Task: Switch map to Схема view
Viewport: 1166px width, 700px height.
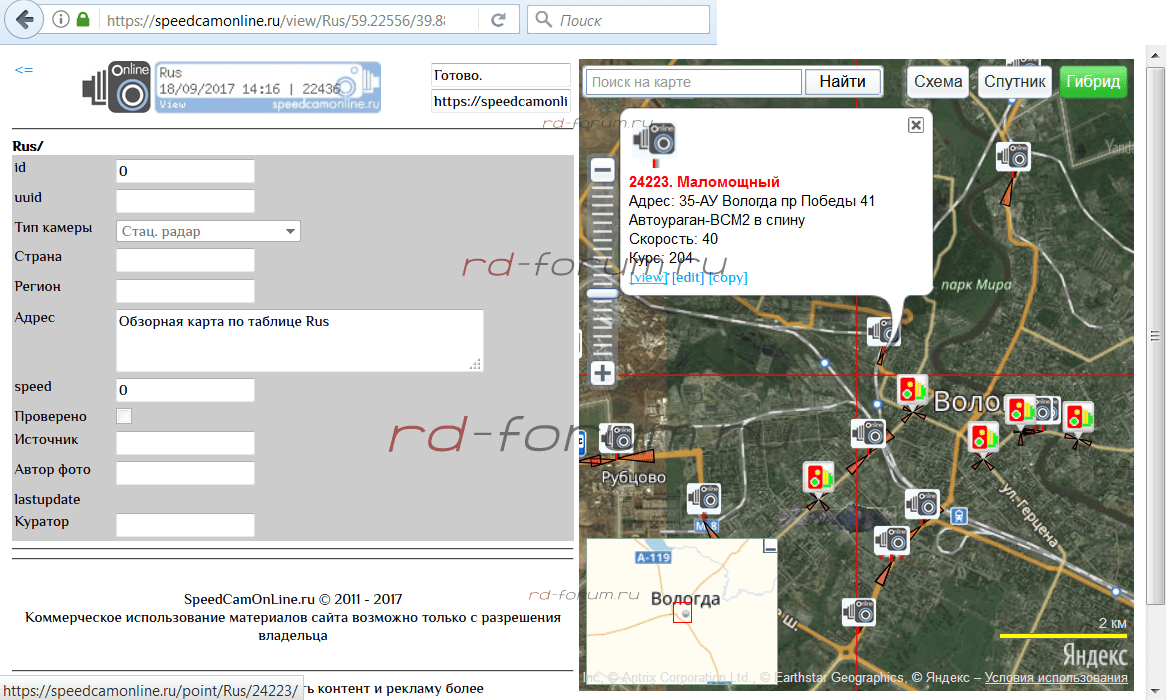Action: [x=938, y=82]
